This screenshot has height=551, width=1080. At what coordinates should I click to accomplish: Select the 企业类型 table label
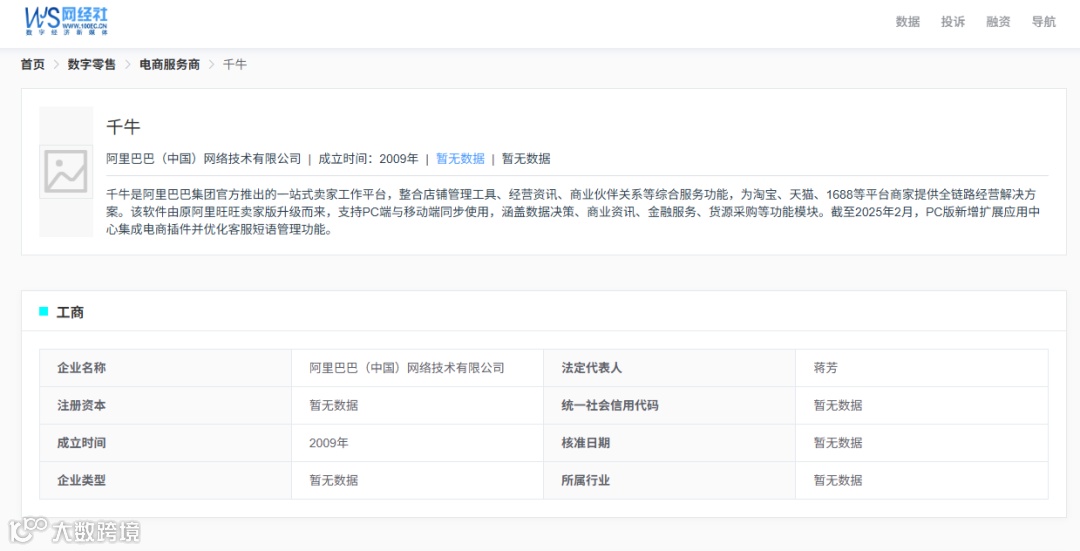81,480
